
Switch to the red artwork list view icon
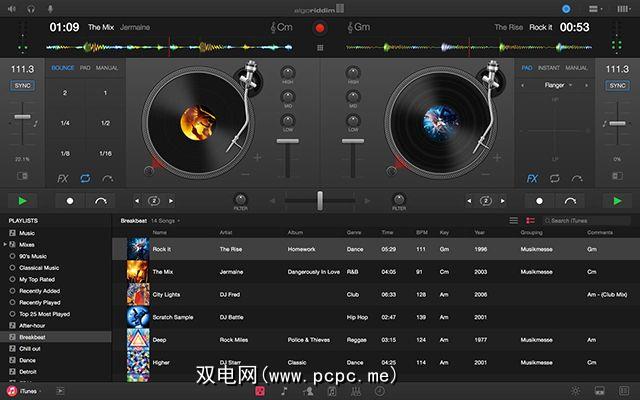(x=530, y=220)
